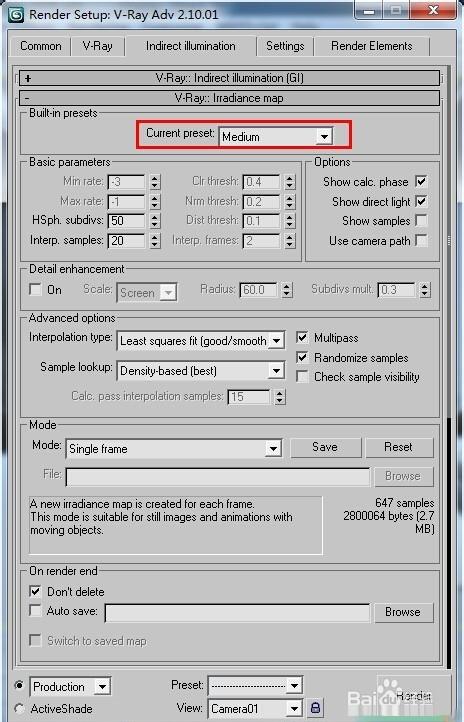The width and height of the screenshot is (464, 722).
Task: Adjust the Min rate spinner arrows
Action: coord(155,182)
